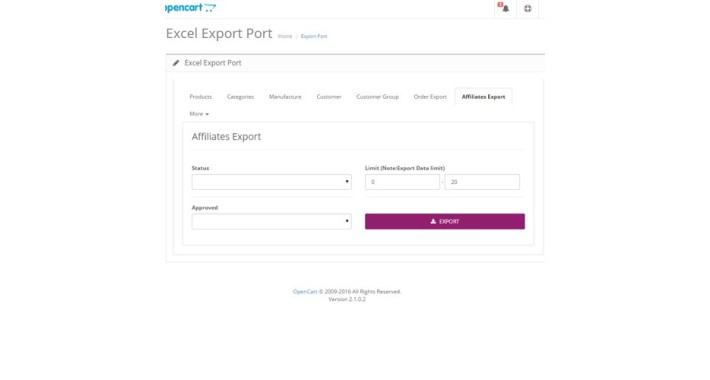This screenshot has height=380, width=710.
Task: Click the Excel Export Port page title
Action: (219, 34)
